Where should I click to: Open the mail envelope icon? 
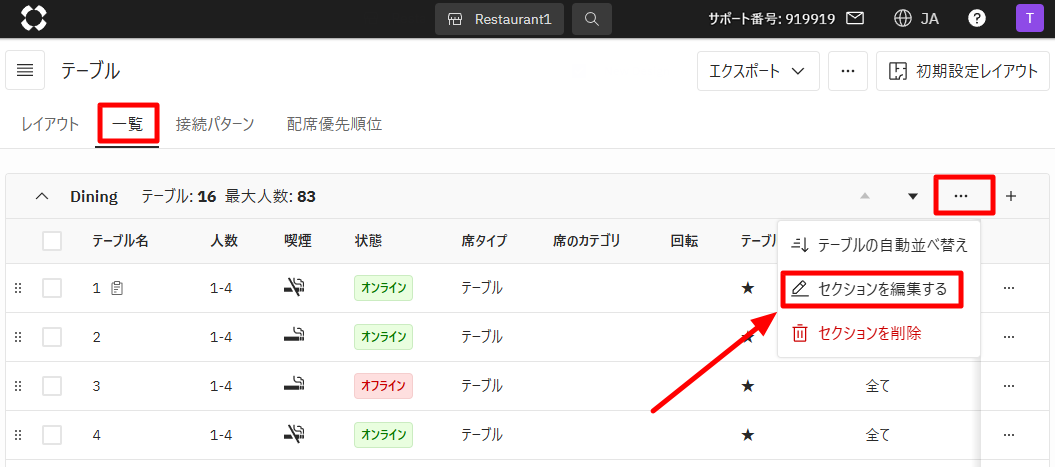tap(855, 18)
